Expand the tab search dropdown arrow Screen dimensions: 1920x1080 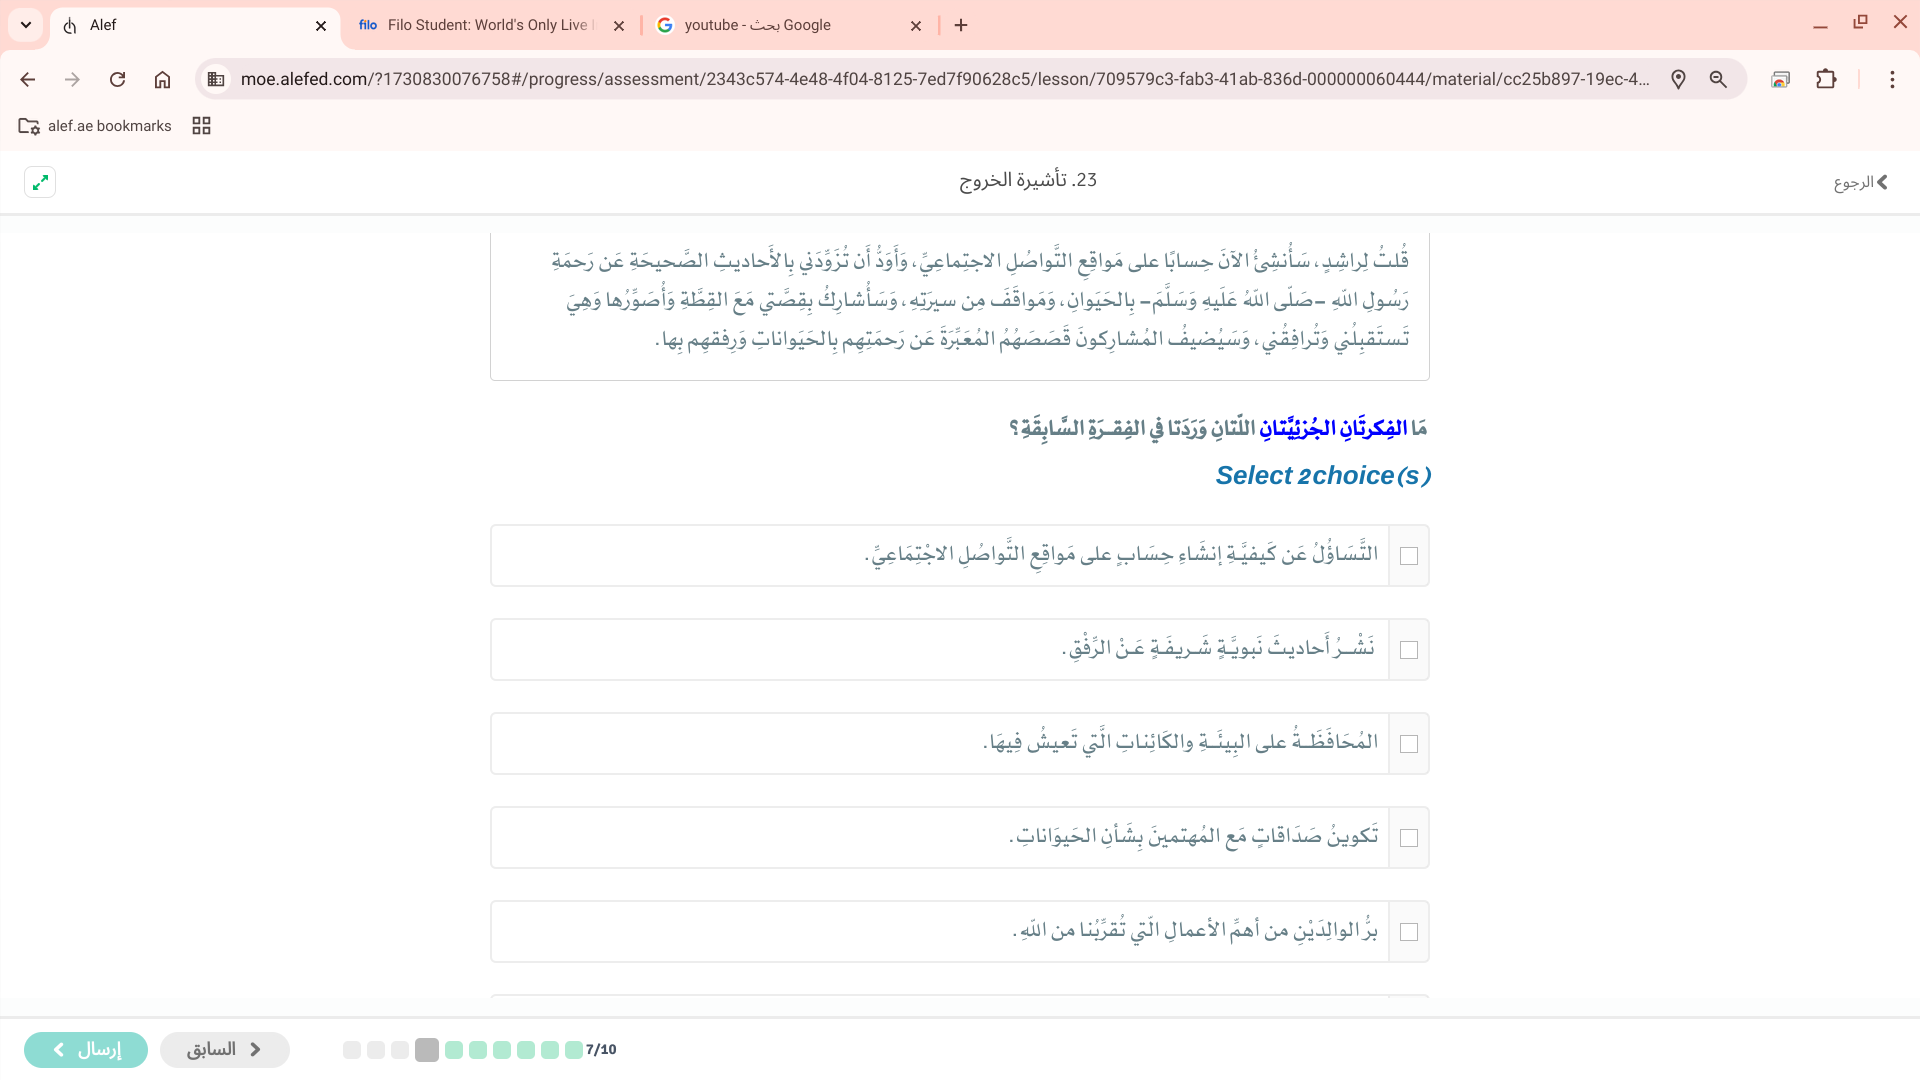point(26,25)
